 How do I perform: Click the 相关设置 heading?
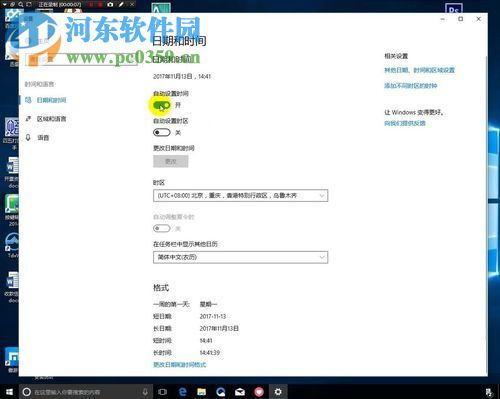click(x=396, y=56)
